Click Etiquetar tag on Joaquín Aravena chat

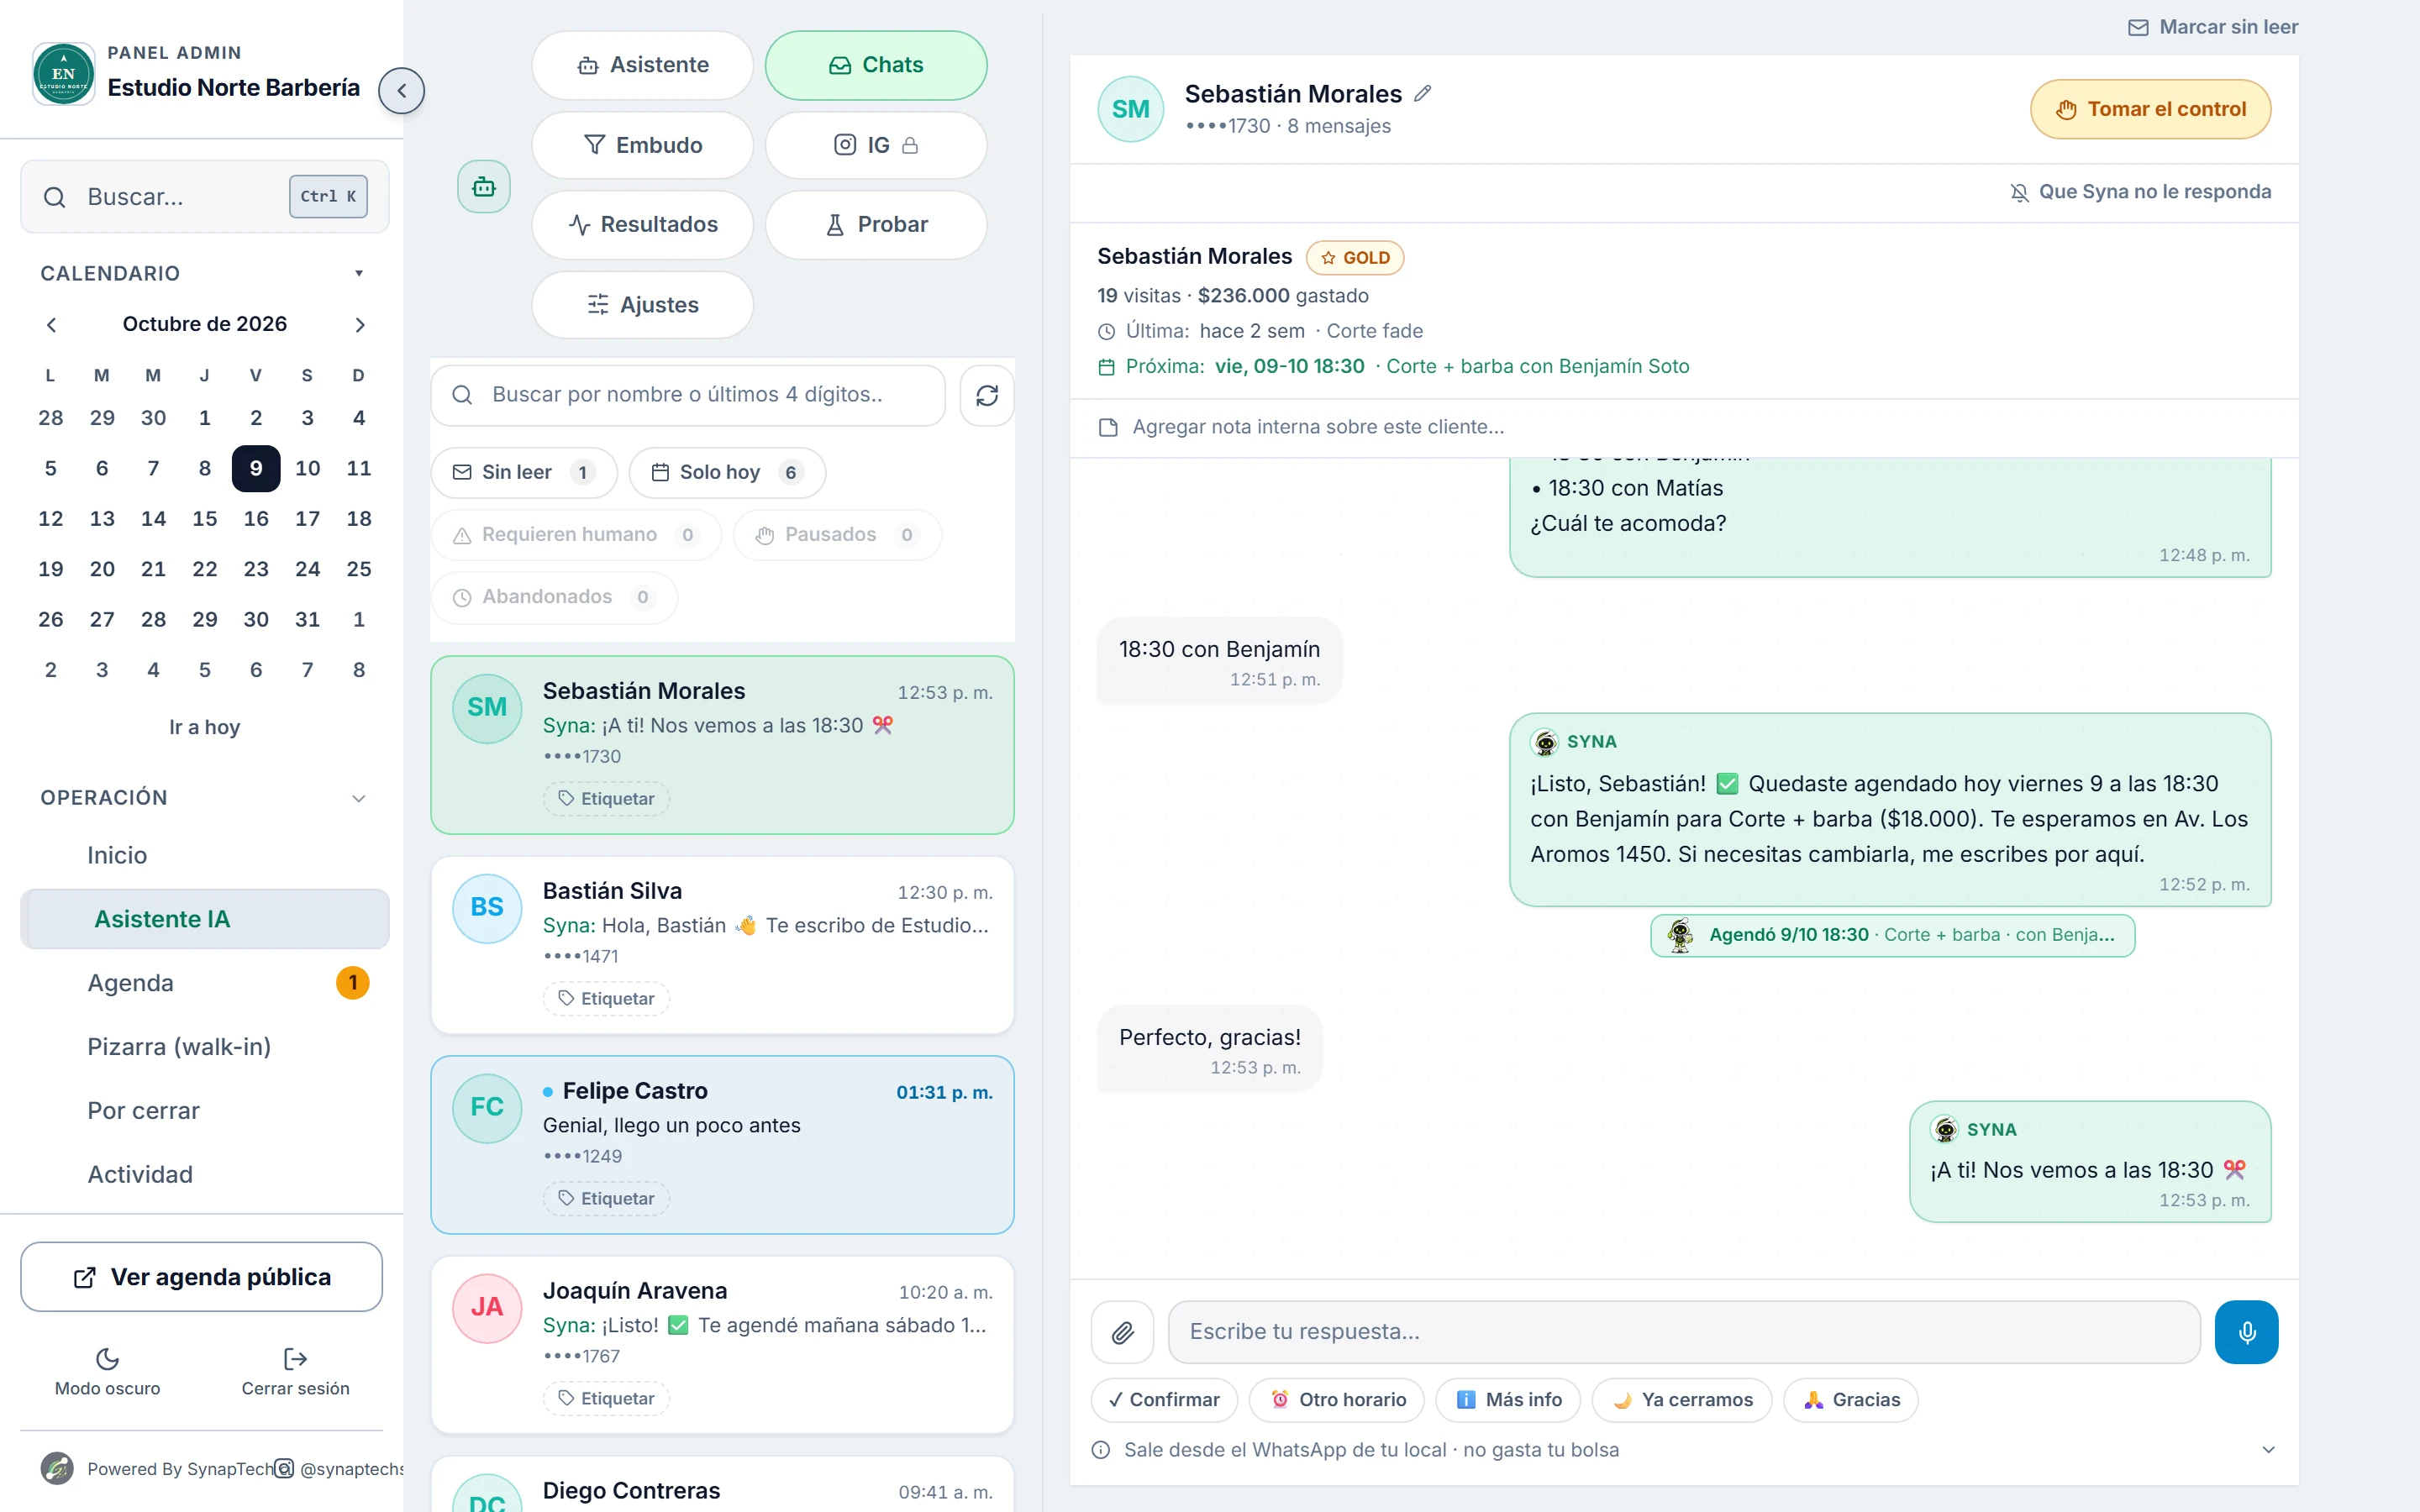[607, 1398]
